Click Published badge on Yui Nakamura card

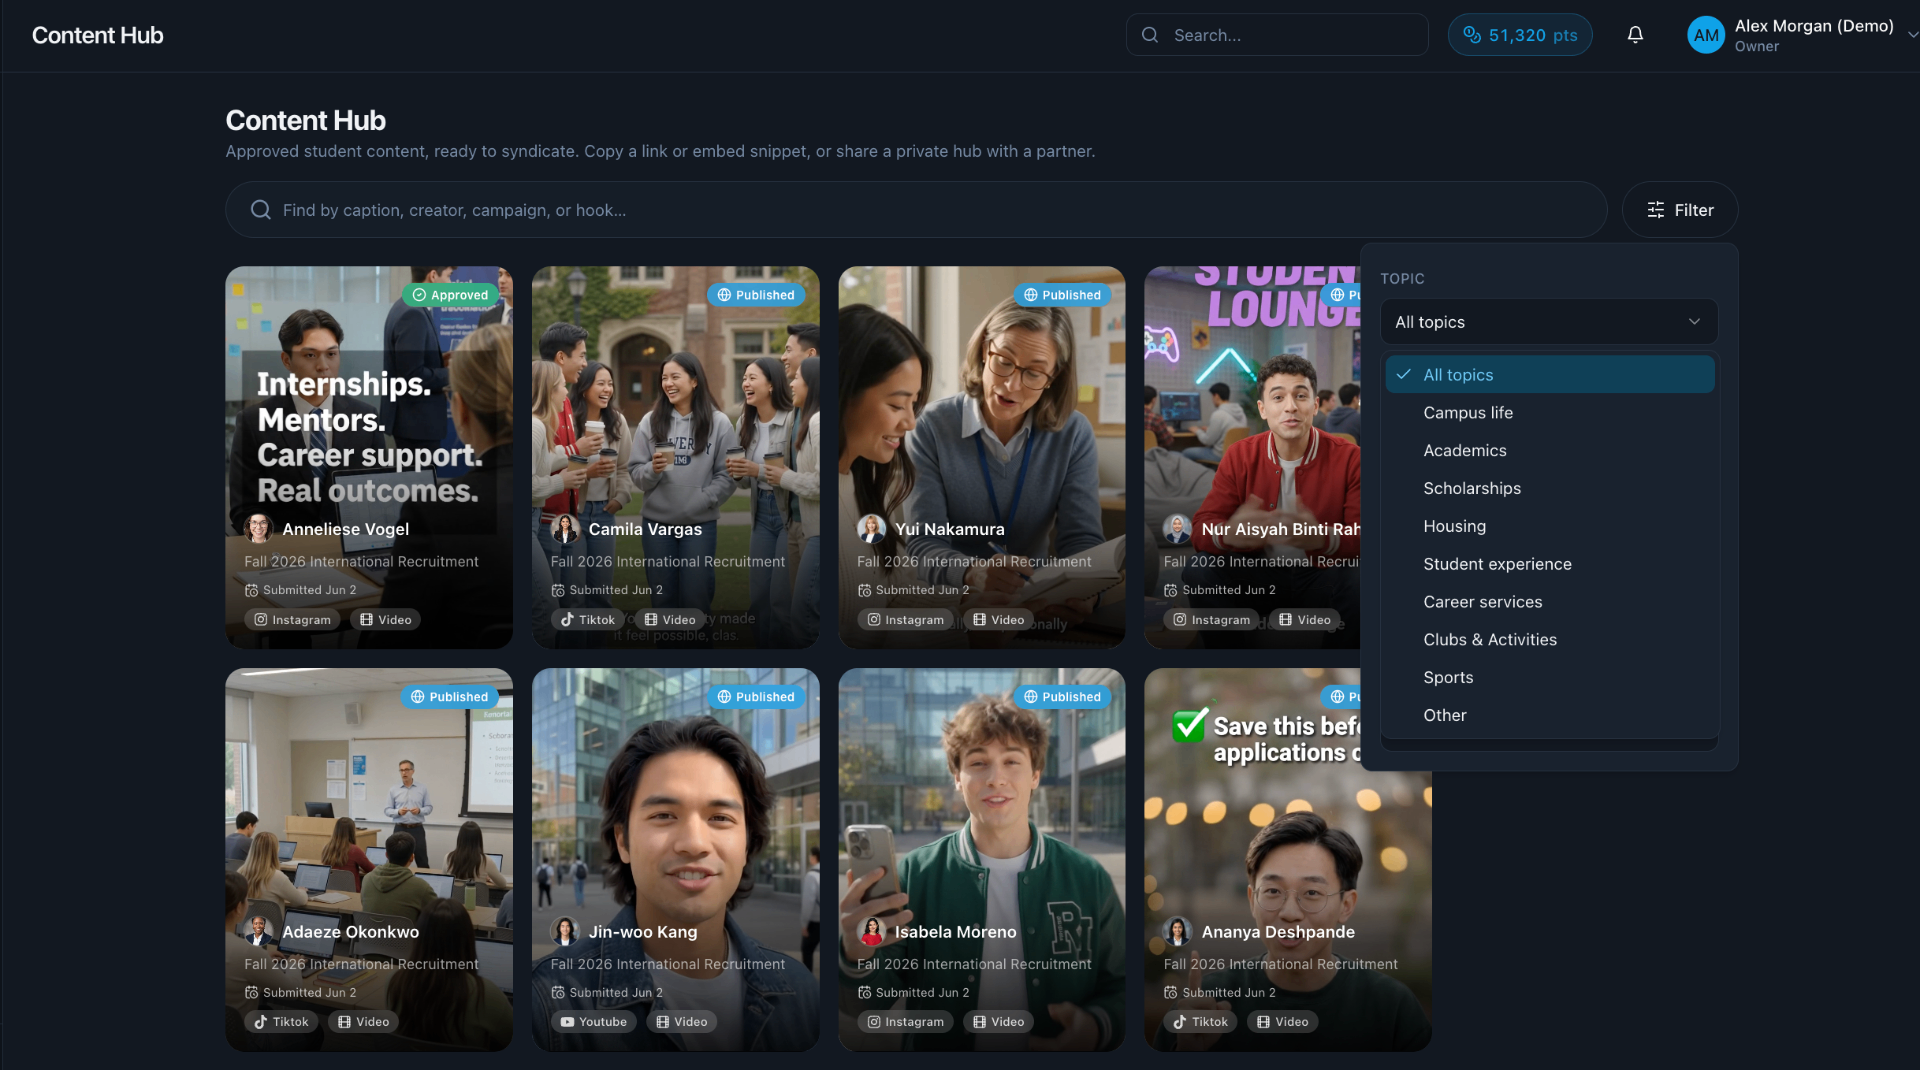point(1063,295)
